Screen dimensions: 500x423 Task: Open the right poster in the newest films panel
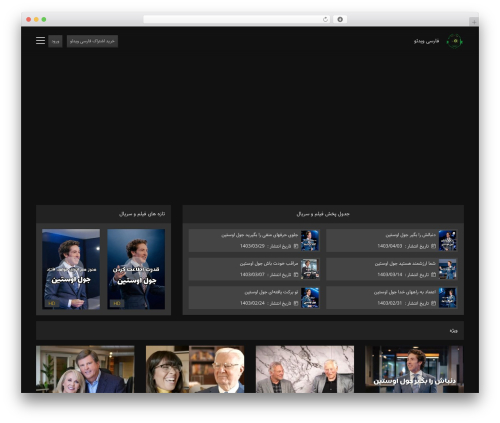pyautogui.click(x=136, y=269)
